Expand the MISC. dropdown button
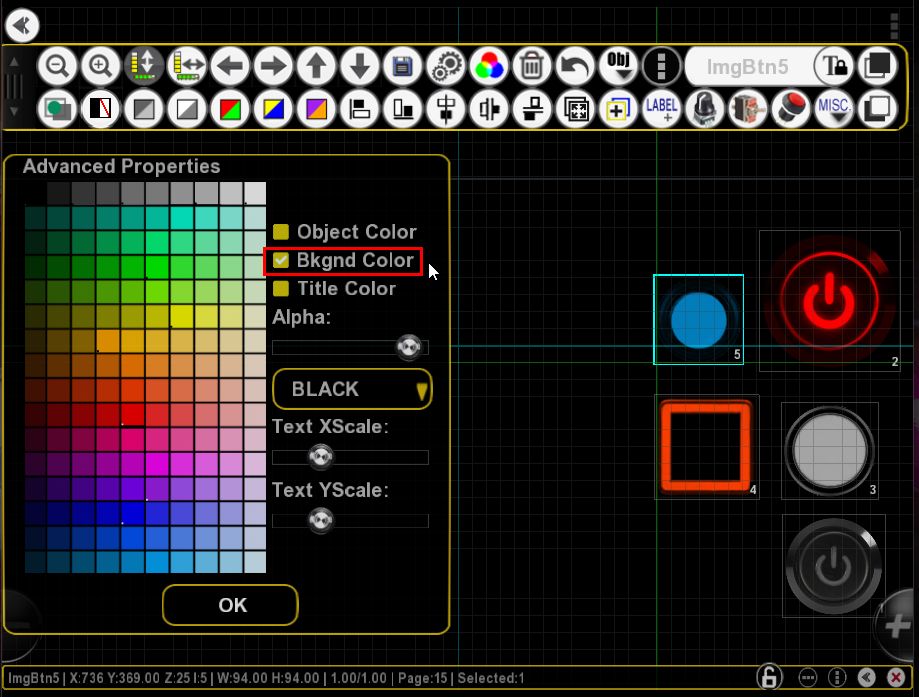Viewport: 919px width, 697px height. tap(834, 108)
